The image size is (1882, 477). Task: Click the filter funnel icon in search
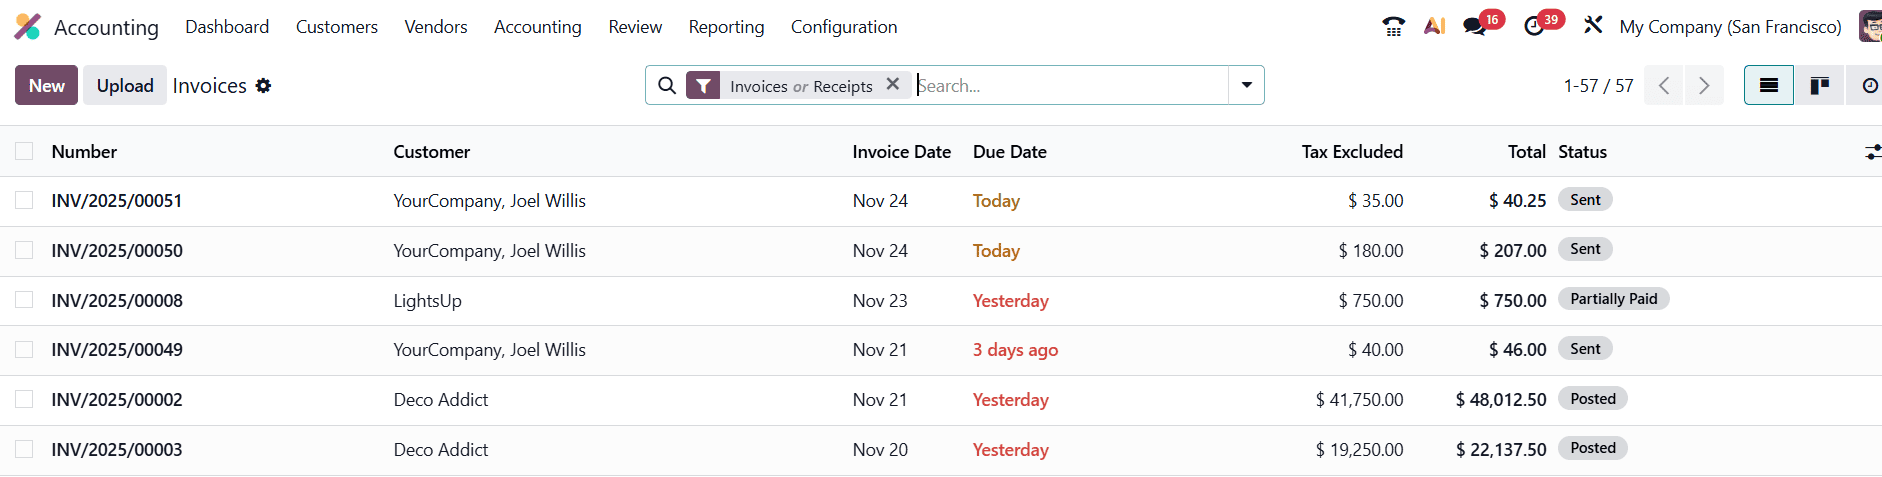[x=703, y=86]
